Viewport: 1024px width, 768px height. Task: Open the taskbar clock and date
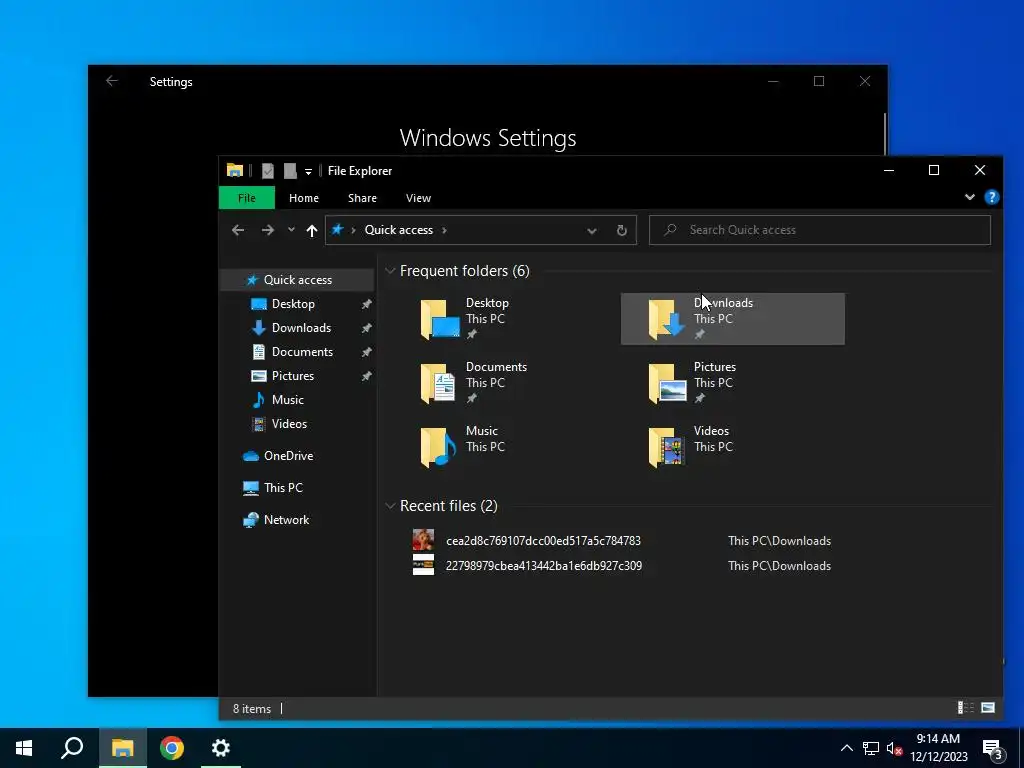938,748
